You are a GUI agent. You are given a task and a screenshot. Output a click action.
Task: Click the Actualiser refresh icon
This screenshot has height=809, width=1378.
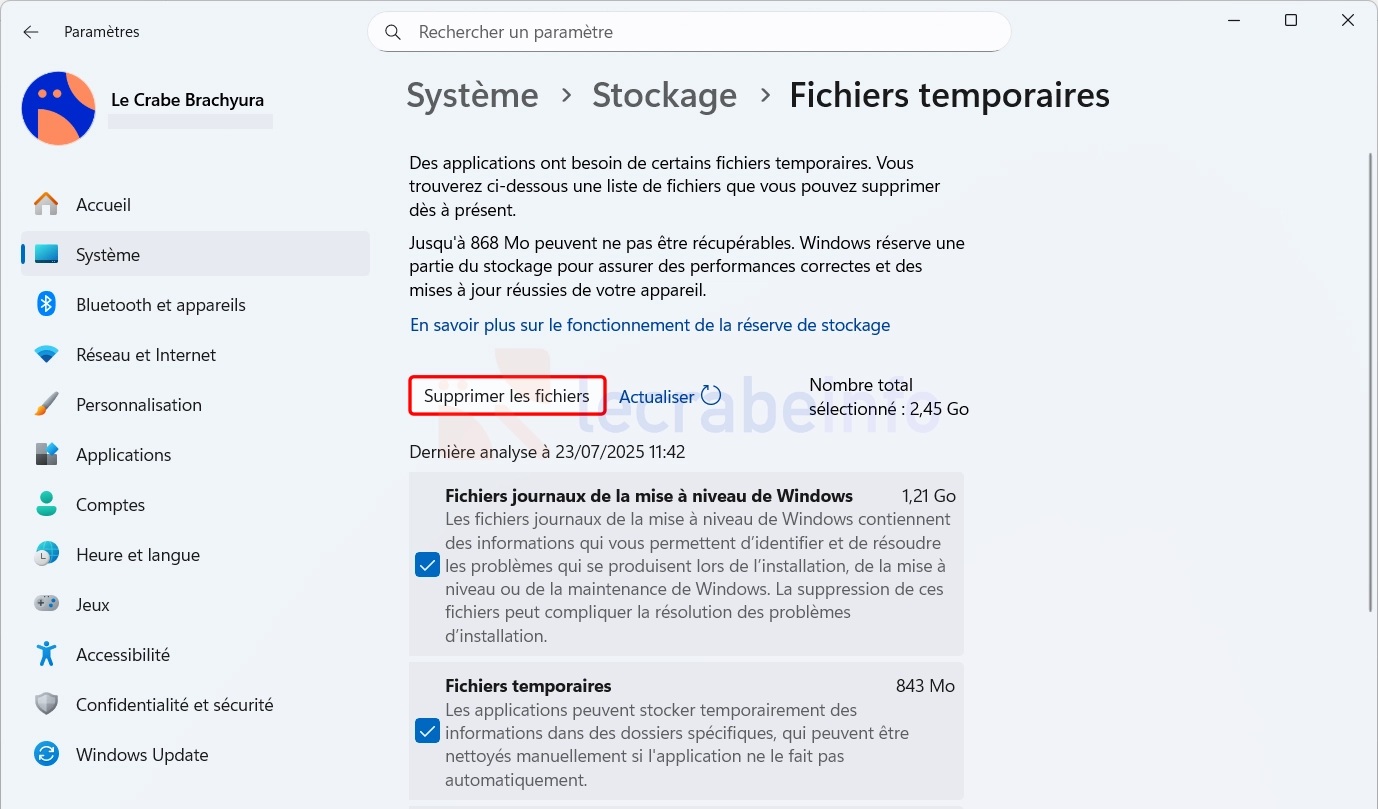coord(711,395)
